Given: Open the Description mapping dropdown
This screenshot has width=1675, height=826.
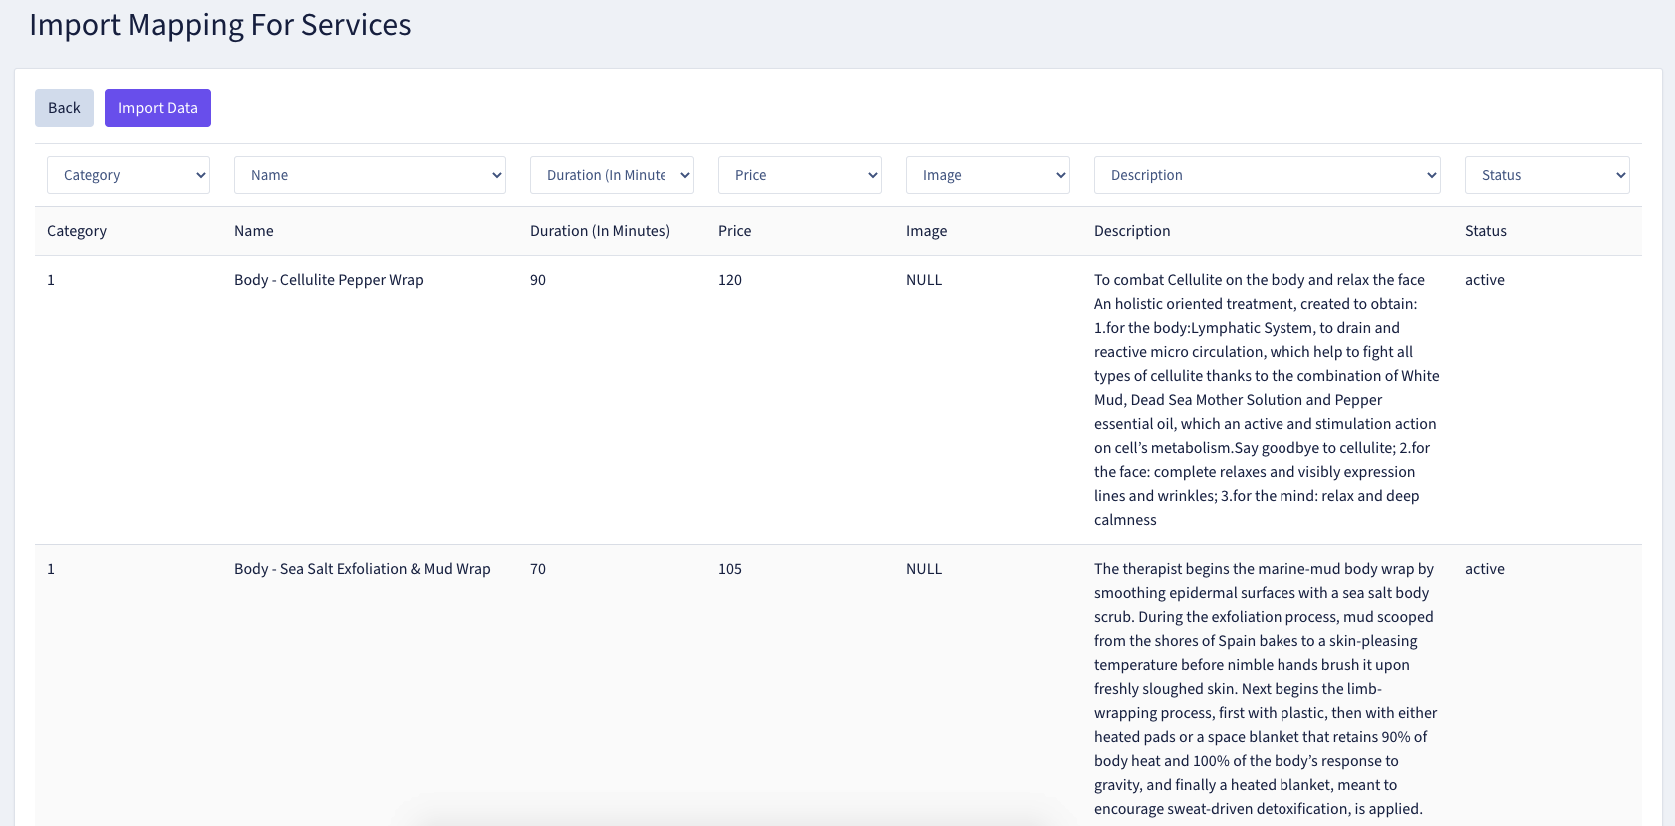Looking at the screenshot, I should pyautogui.click(x=1267, y=175).
